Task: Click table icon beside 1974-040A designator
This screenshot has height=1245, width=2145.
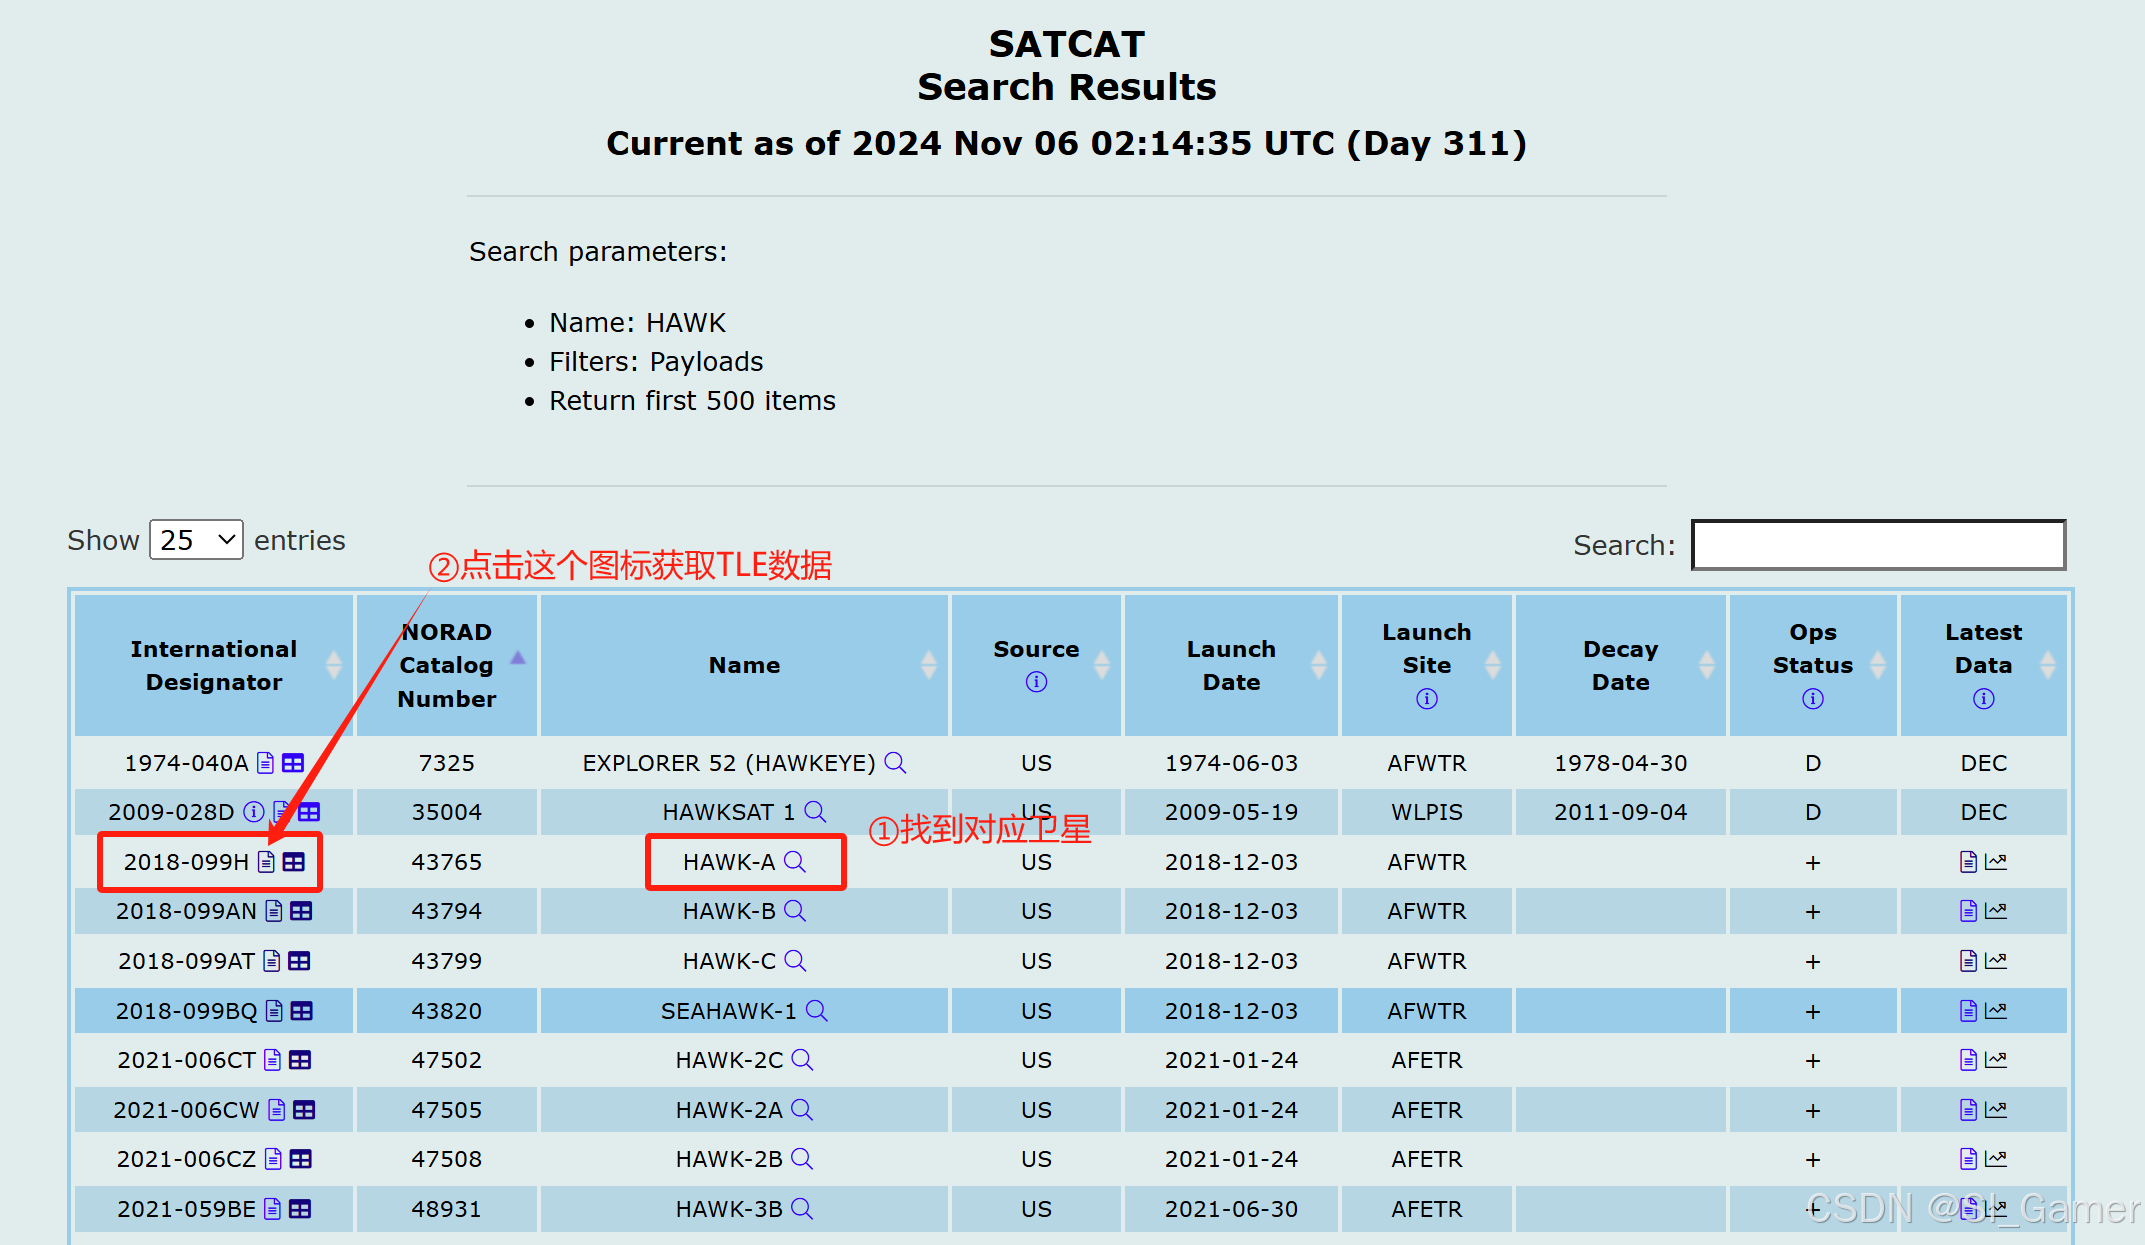Action: (293, 763)
